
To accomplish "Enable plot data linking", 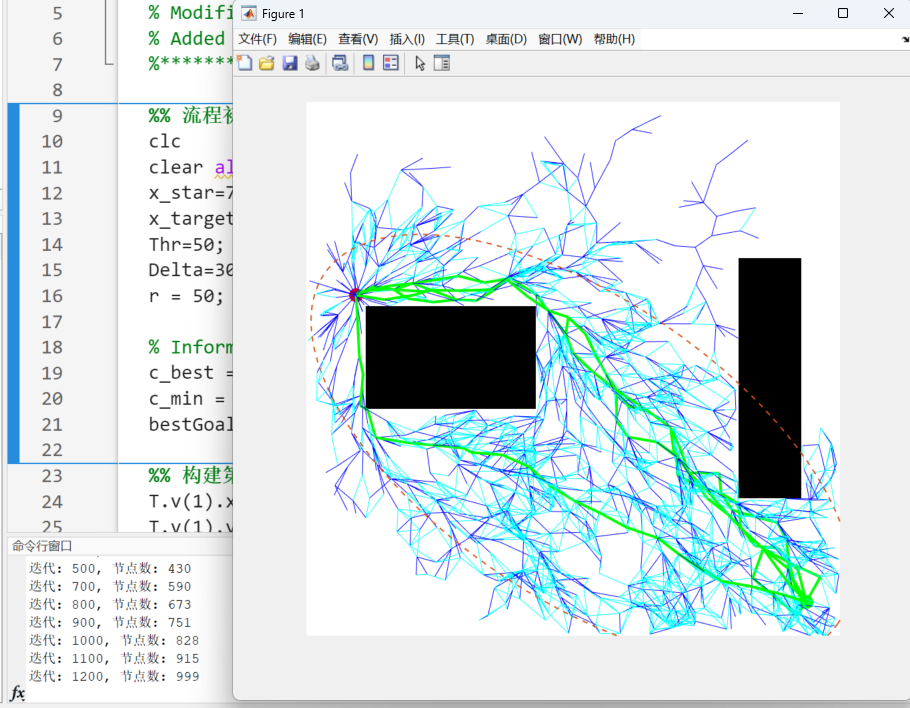I will click(x=340, y=62).
